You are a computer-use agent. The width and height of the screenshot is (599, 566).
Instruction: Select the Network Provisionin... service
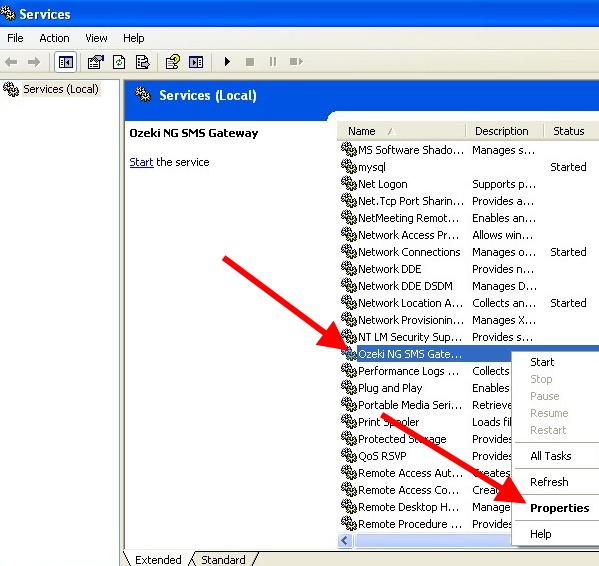[411, 320]
